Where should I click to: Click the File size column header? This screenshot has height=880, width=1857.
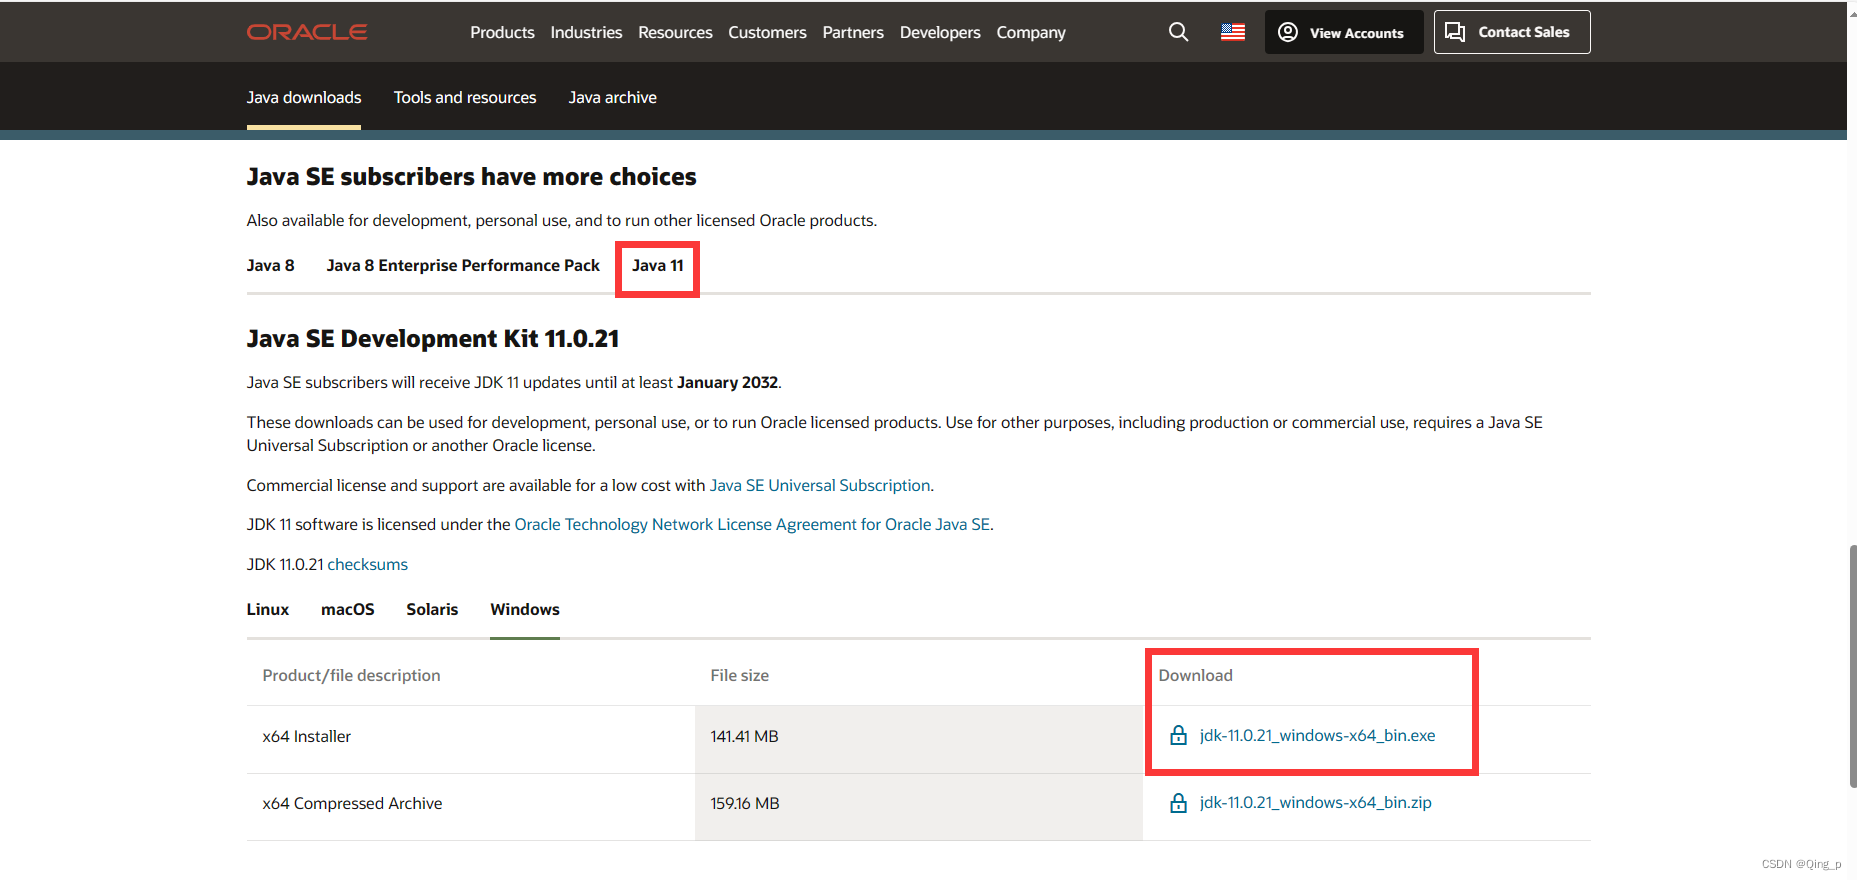click(x=740, y=675)
